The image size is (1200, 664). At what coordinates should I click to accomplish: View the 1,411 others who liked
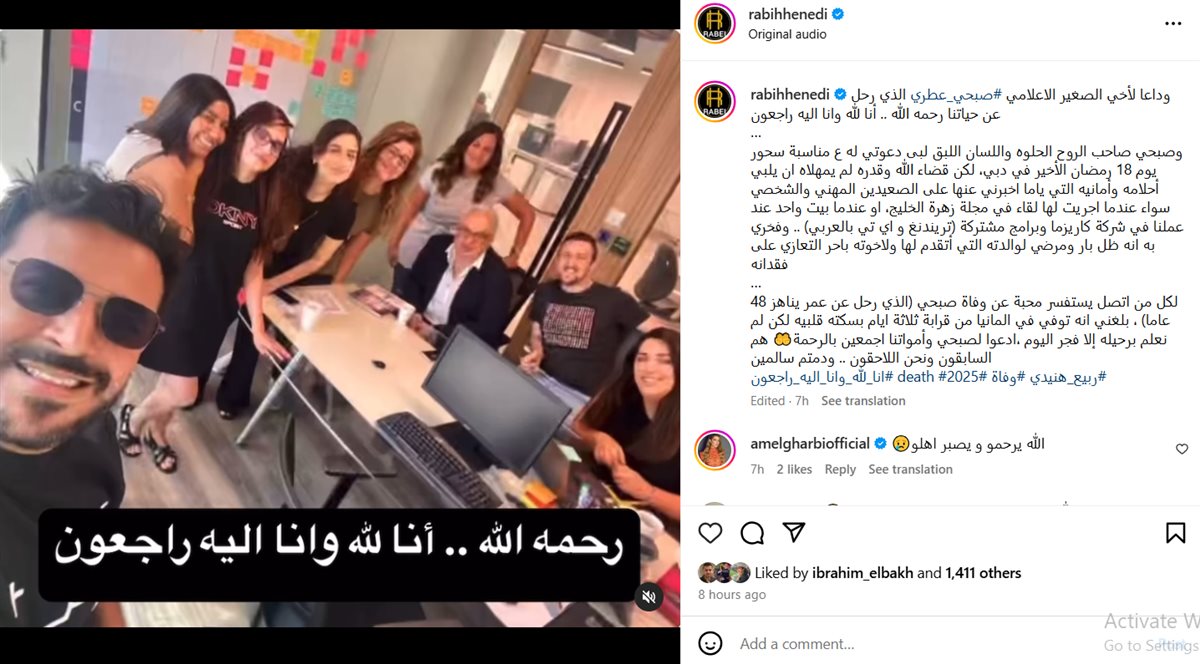click(984, 573)
